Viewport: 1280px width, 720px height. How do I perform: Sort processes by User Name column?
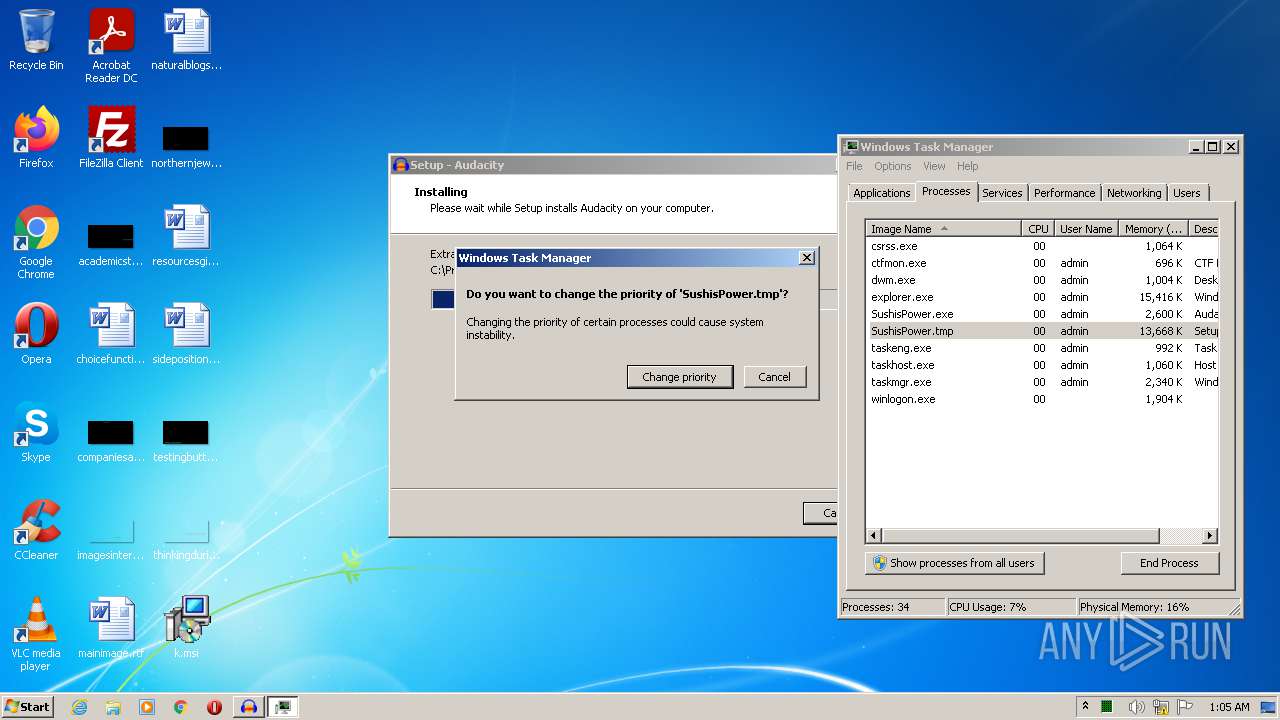click(1086, 229)
